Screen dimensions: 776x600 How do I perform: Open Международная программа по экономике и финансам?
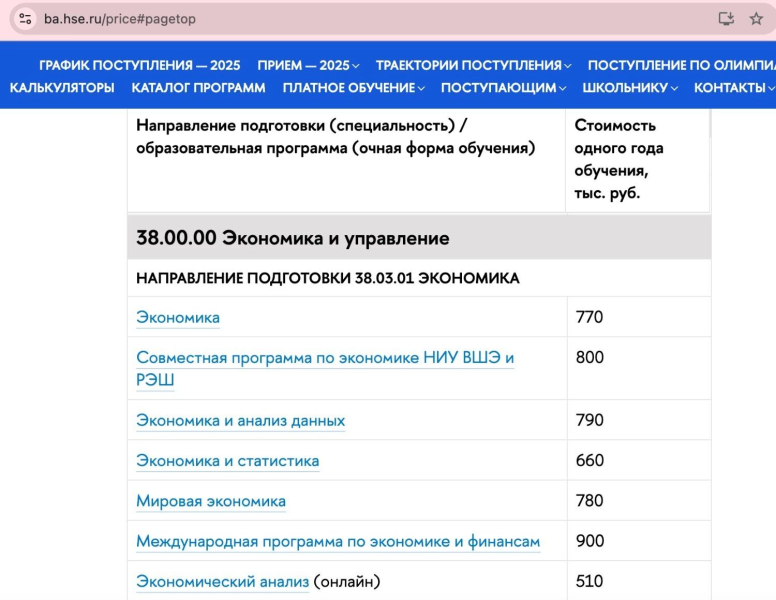[x=337, y=542]
